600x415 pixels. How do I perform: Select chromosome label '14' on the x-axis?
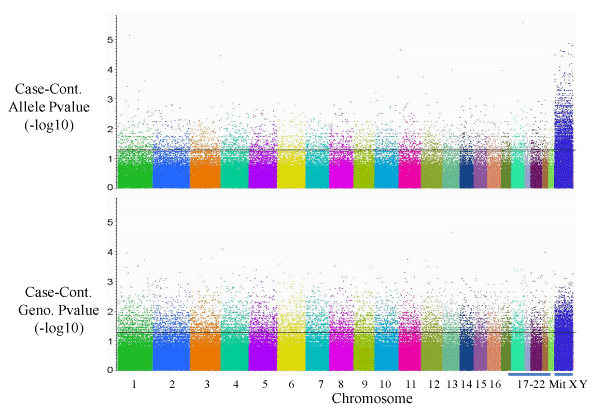pyautogui.click(x=466, y=384)
